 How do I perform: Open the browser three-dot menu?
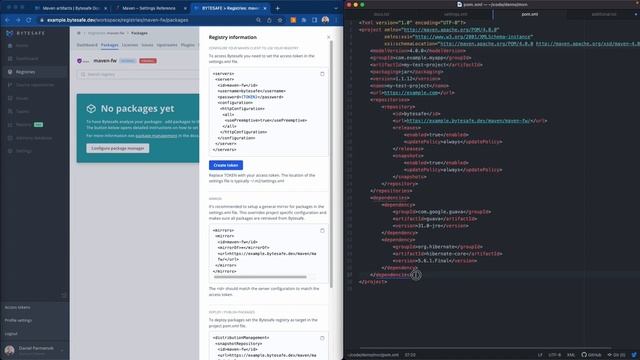[x=336, y=20]
